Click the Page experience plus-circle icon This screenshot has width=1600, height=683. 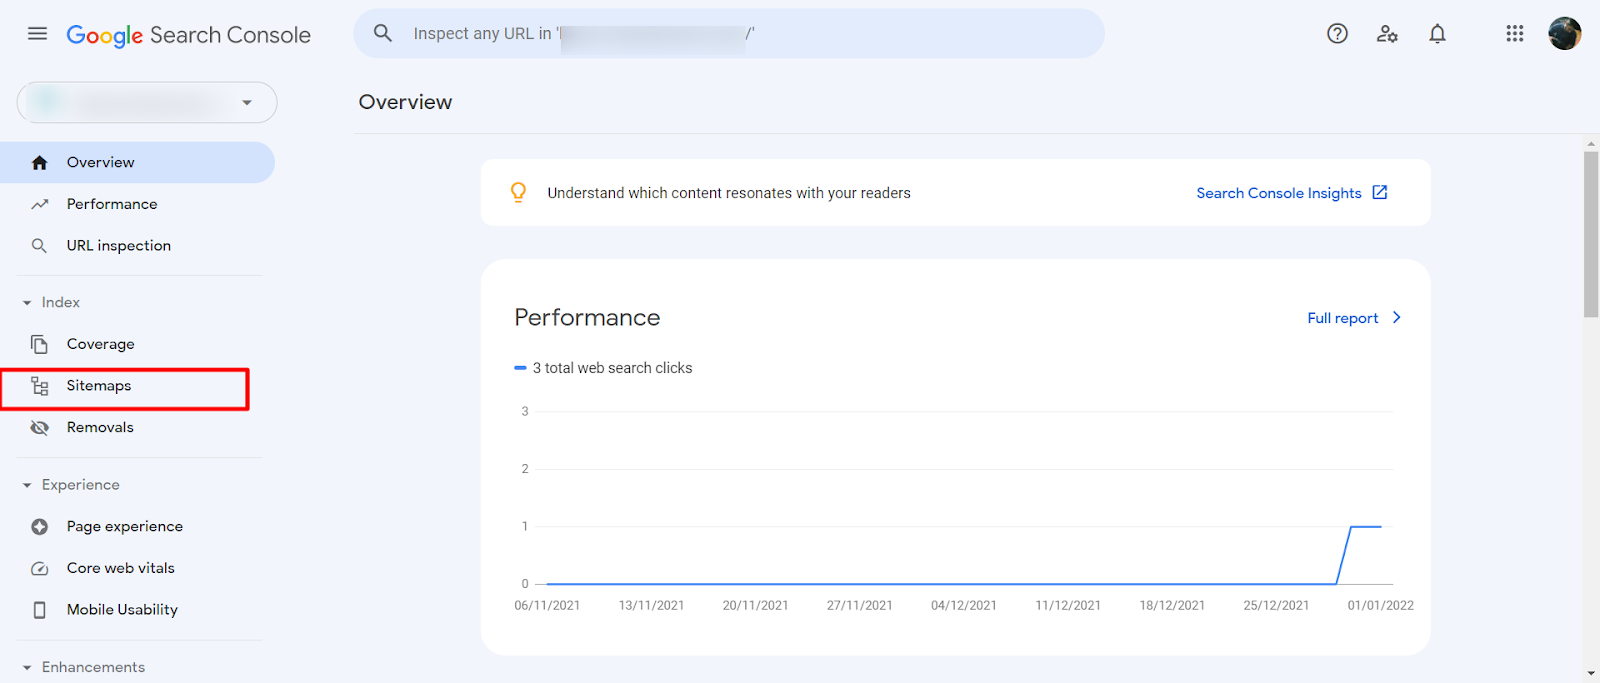click(39, 527)
